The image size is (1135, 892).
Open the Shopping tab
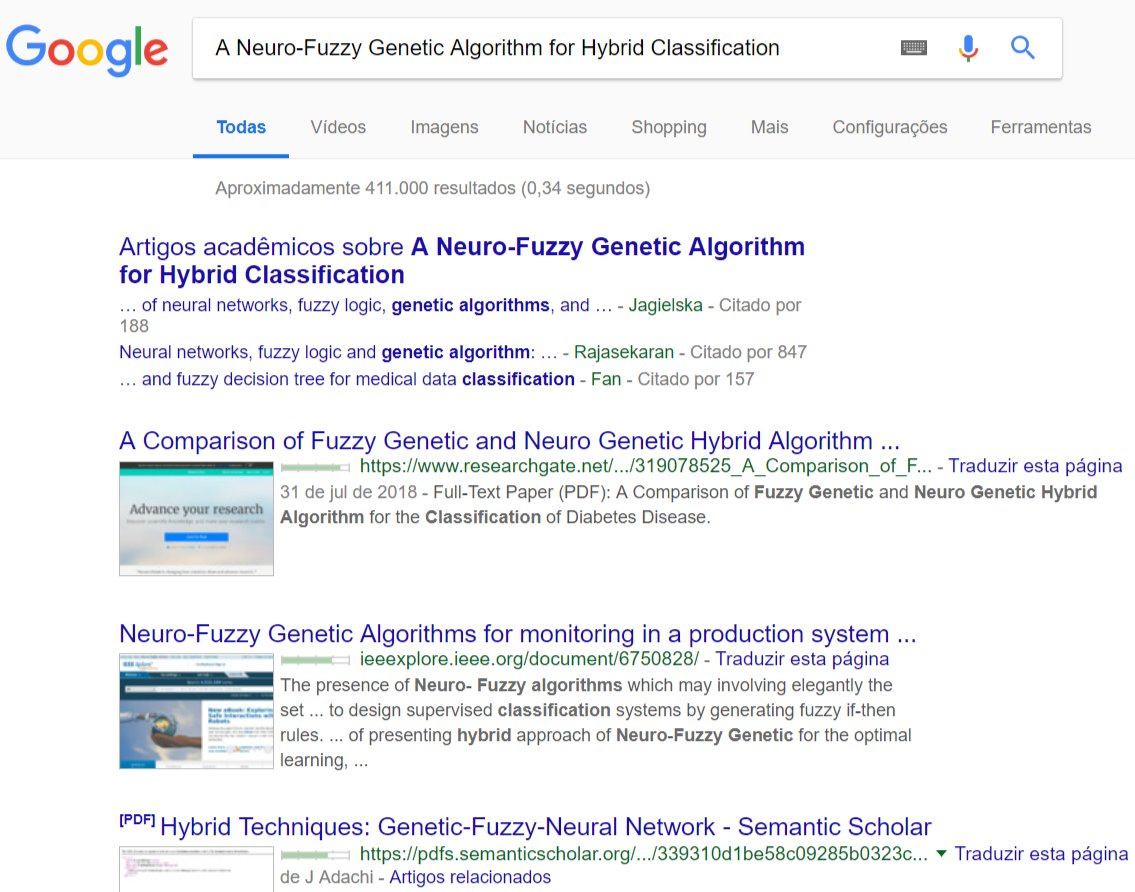(x=669, y=127)
